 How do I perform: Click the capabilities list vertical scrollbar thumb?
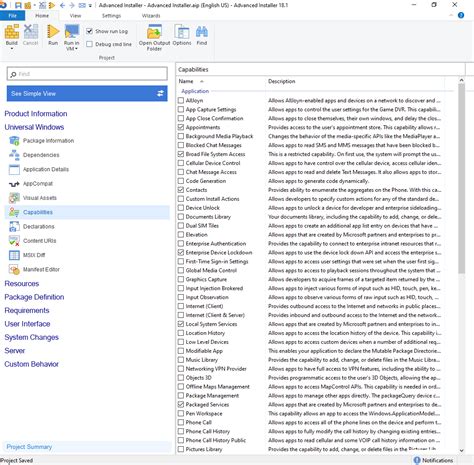pyautogui.click(x=461, y=178)
